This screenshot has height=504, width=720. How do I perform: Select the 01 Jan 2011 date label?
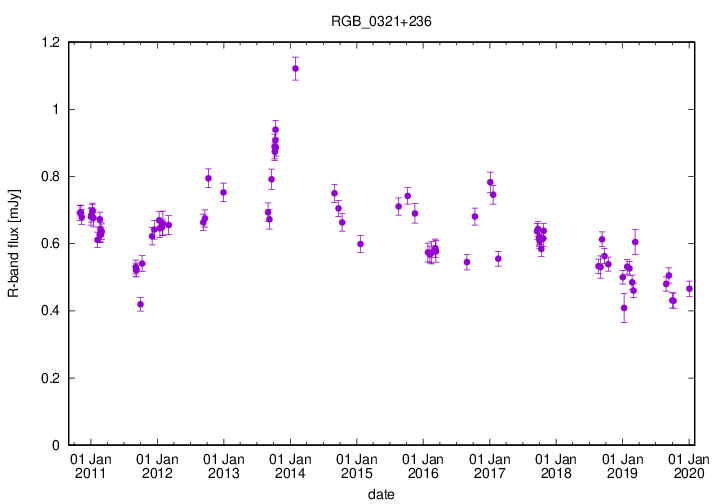point(90,465)
